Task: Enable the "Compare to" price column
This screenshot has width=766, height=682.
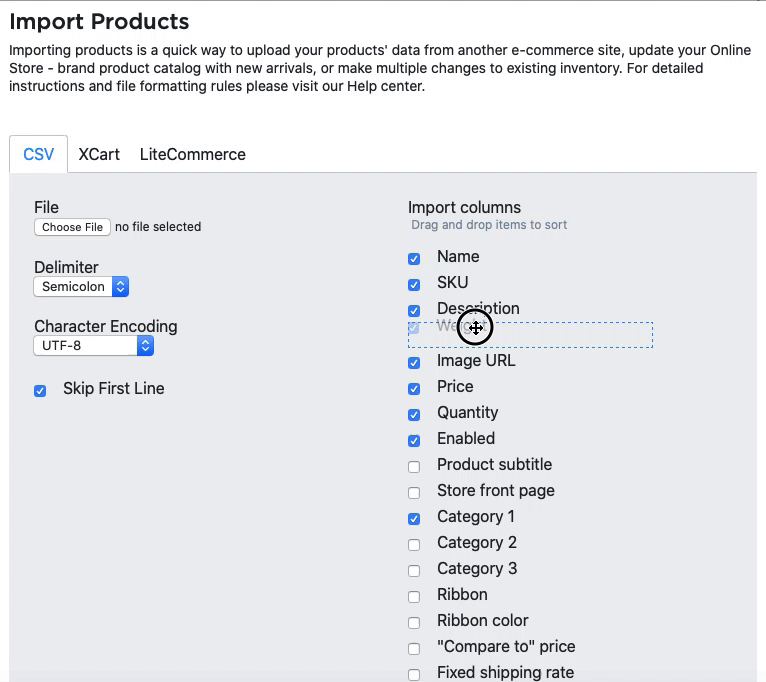Action: 414,649
